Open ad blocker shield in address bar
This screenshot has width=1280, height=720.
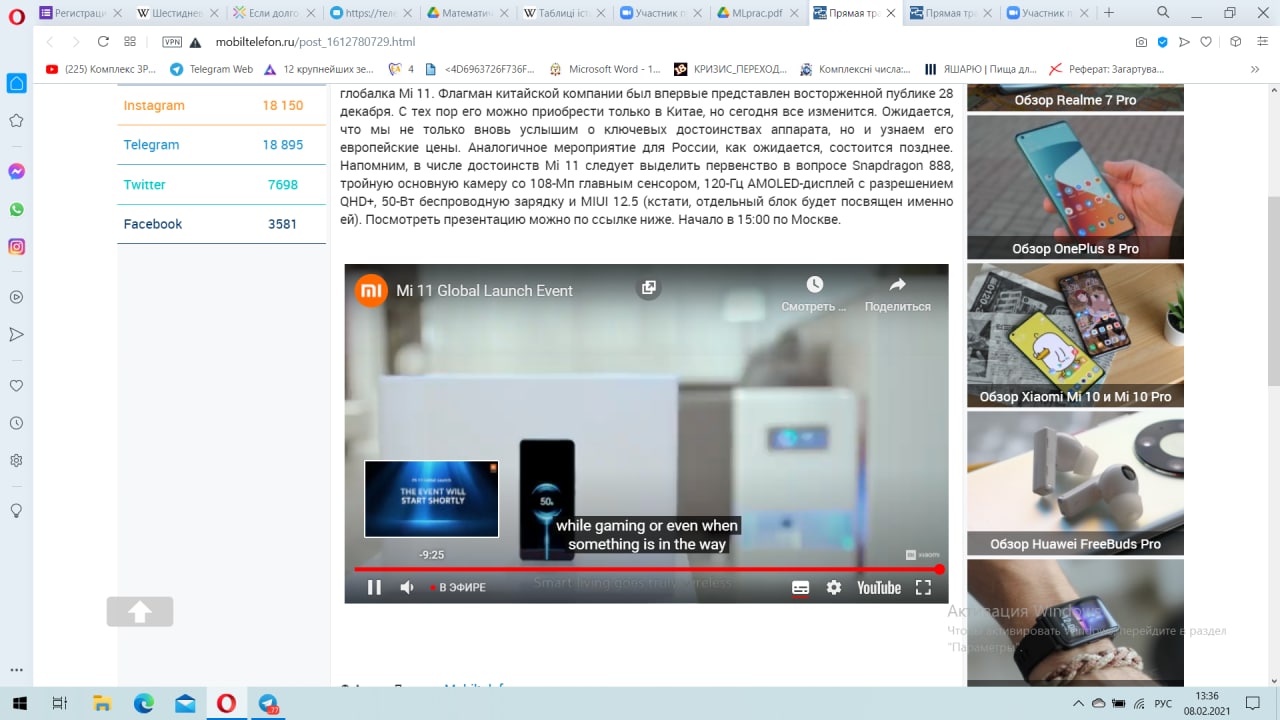pyautogui.click(x=1162, y=42)
